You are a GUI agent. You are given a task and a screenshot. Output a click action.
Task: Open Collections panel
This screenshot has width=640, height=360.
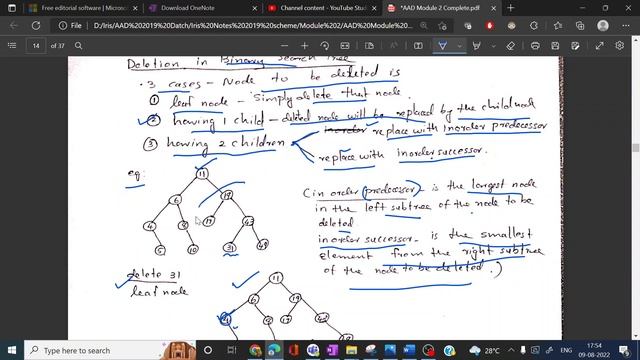[580, 25]
